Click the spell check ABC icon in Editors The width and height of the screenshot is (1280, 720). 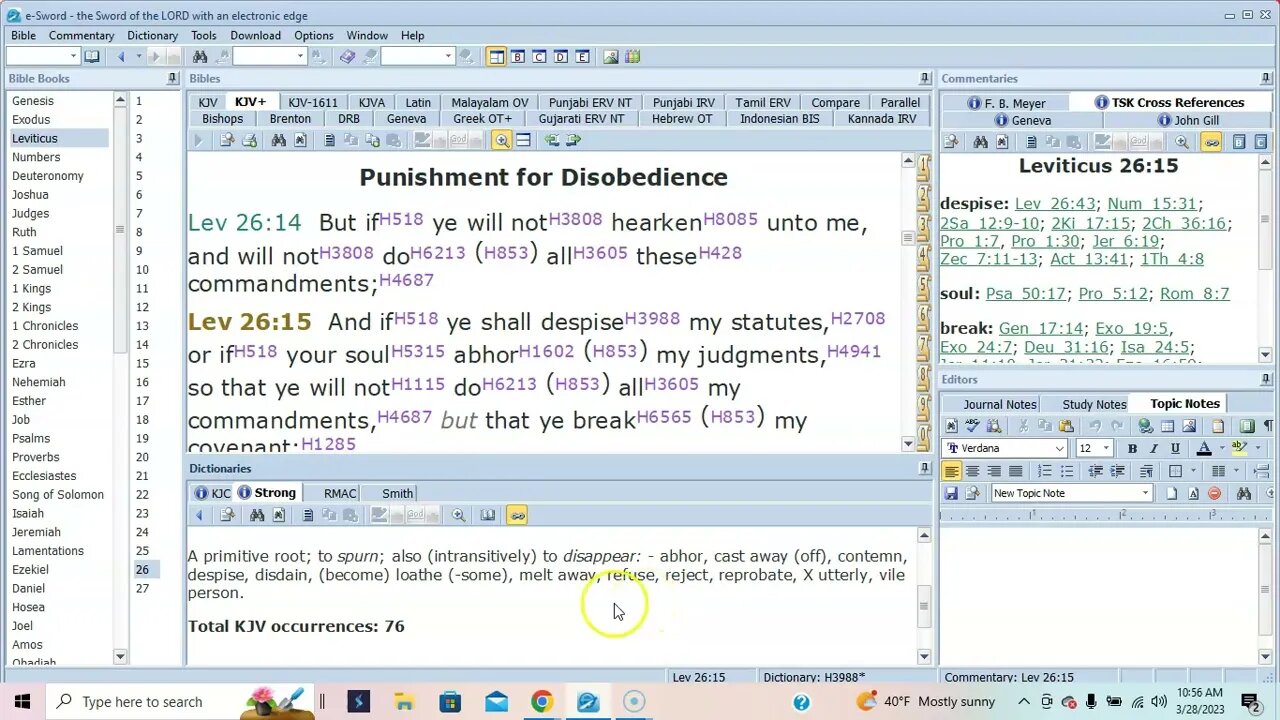point(972,426)
